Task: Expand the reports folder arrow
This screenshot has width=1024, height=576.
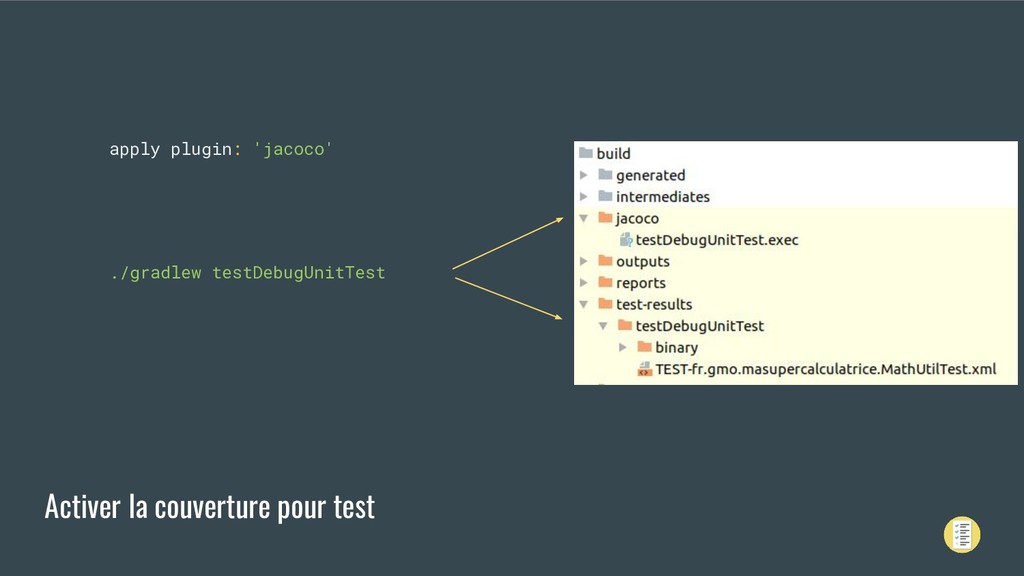Action: (584, 283)
